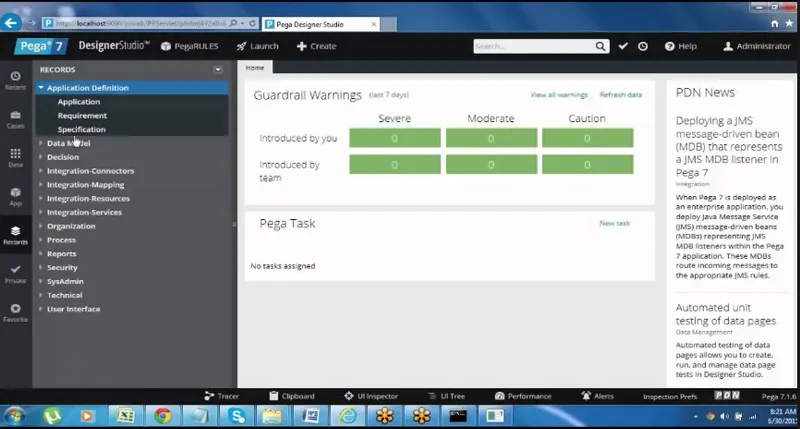
Task: Open the Alerts tool
Action: [x=597, y=396]
